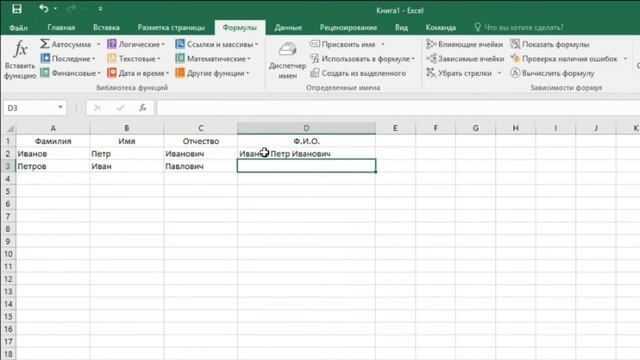Select row 10 header

click(x=8, y=254)
